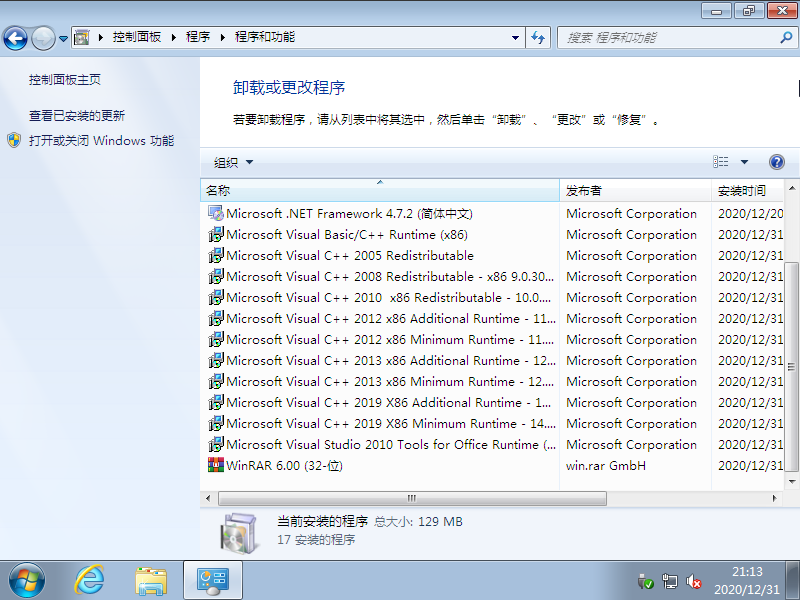The height and width of the screenshot is (600, 800).
Task: Click icon of 2013 x86 Additional Runtime
Action: [x=216, y=360]
